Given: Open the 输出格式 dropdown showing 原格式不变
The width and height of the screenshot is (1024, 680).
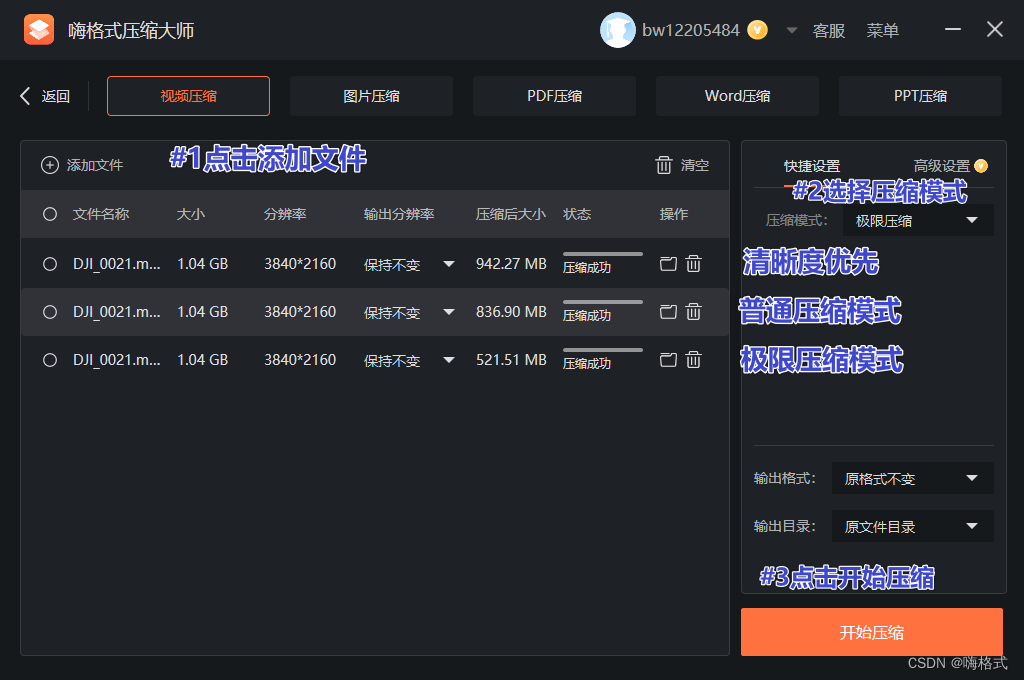Looking at the screenshot, I should [x=913, y=478].
